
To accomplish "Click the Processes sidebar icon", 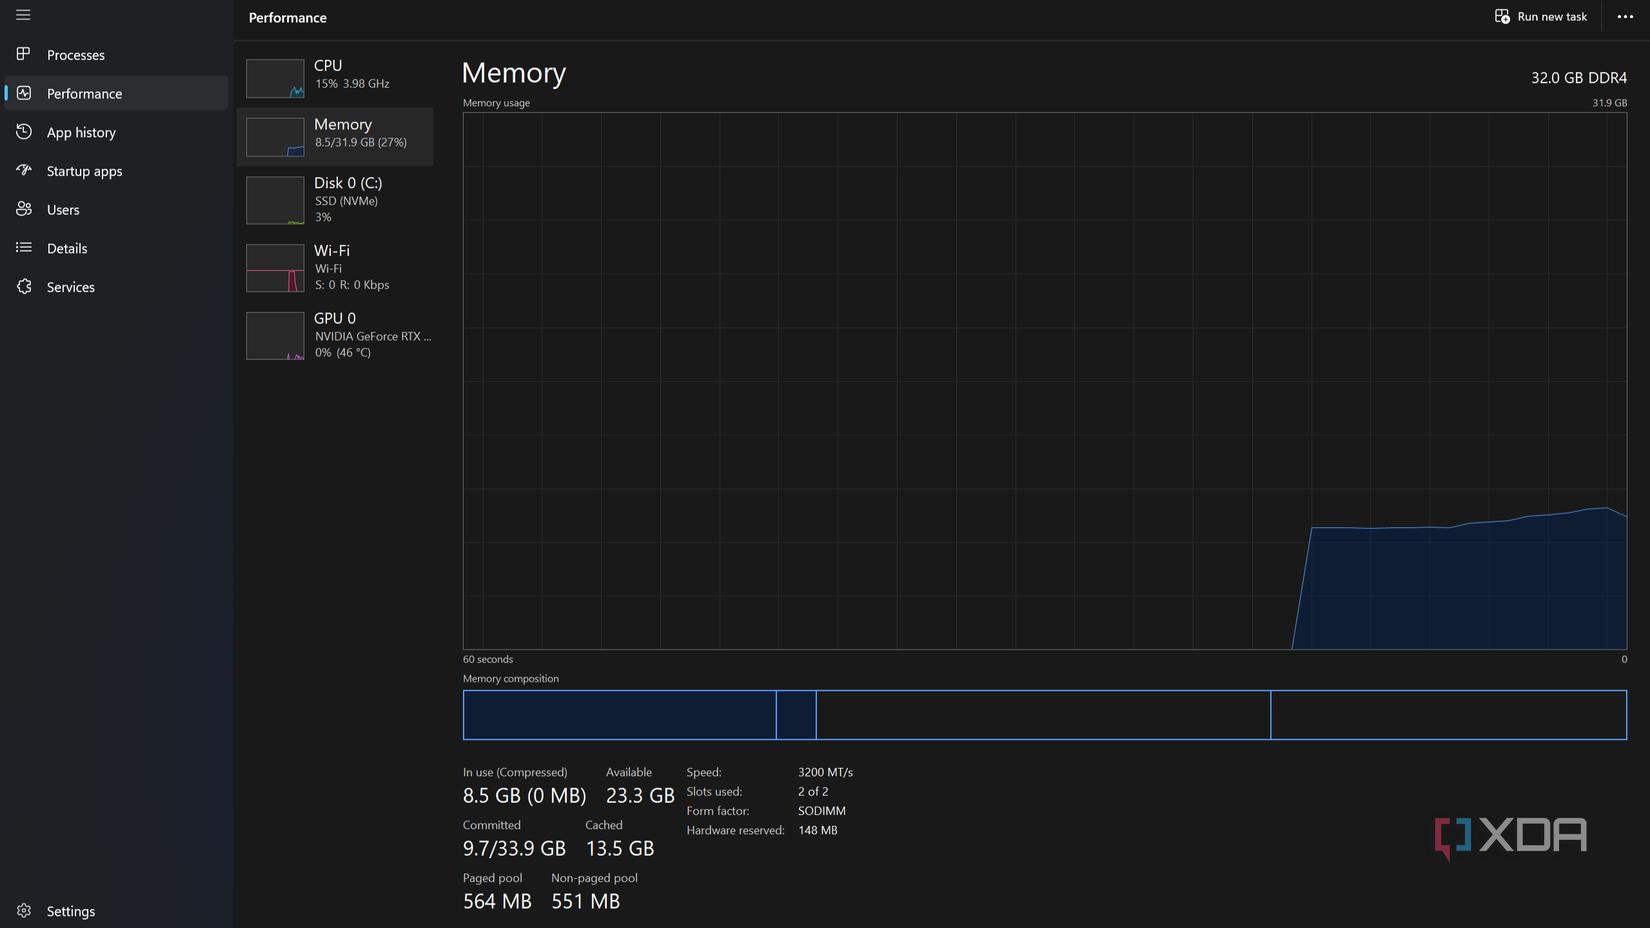I will click(23, 54).
